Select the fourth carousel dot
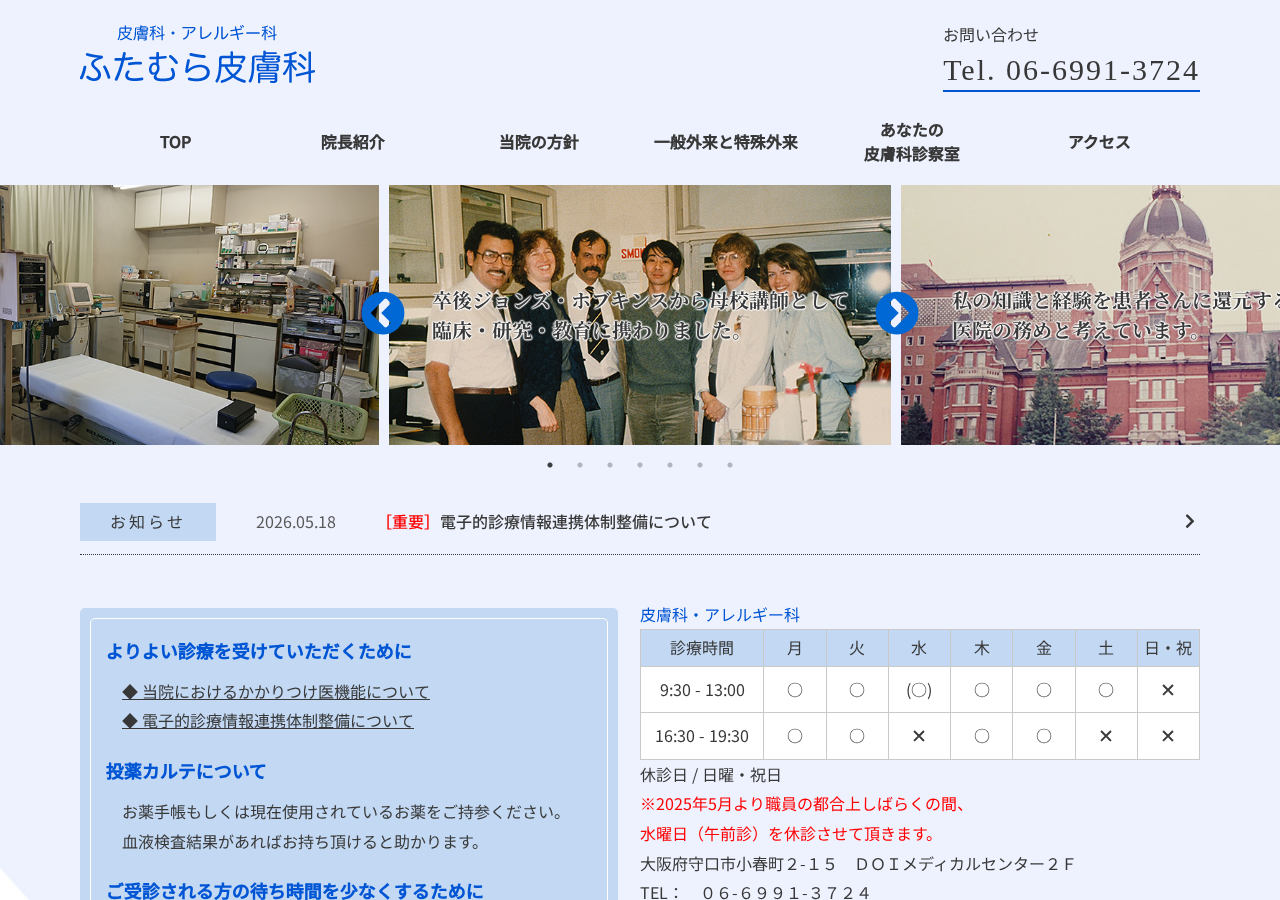1280x900 pixels. point(640,465)
